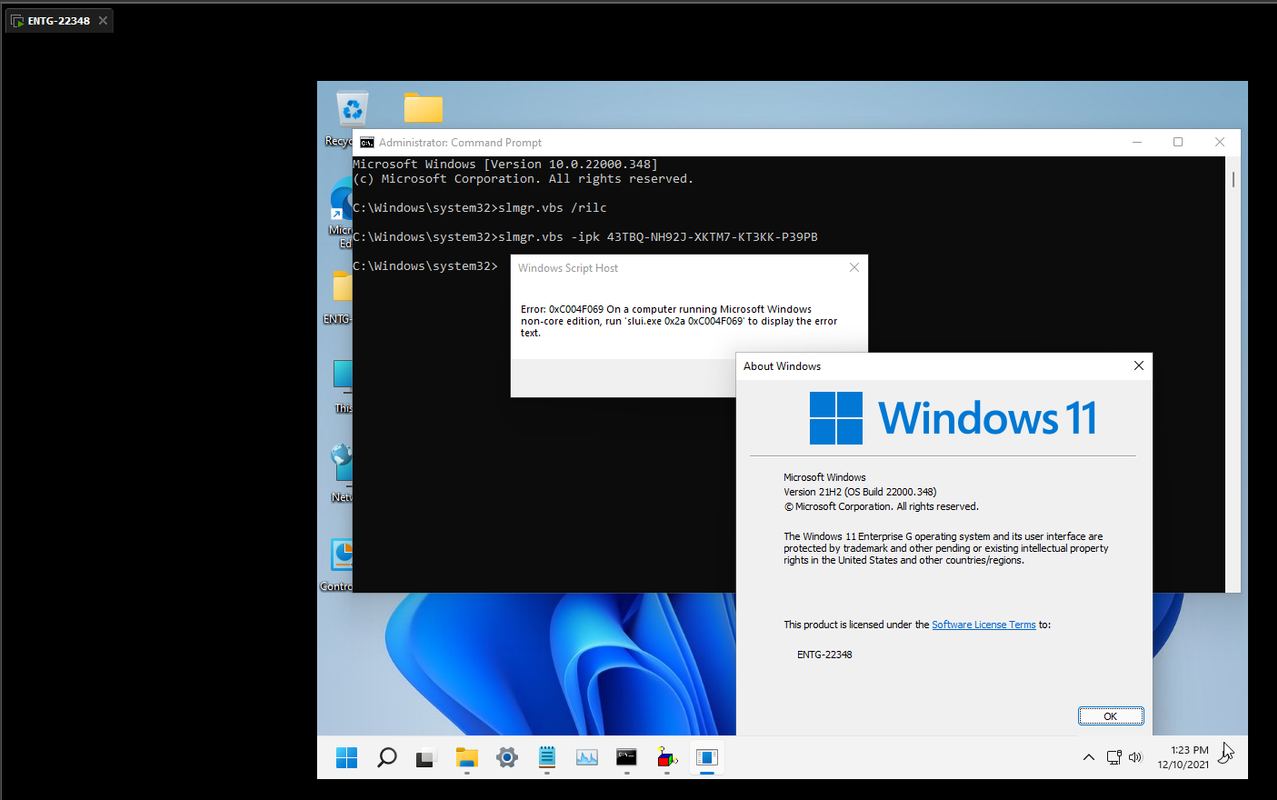Open taskbar Search magnifier
Screen dimensions: 1277x800
(x=387, y=758)
